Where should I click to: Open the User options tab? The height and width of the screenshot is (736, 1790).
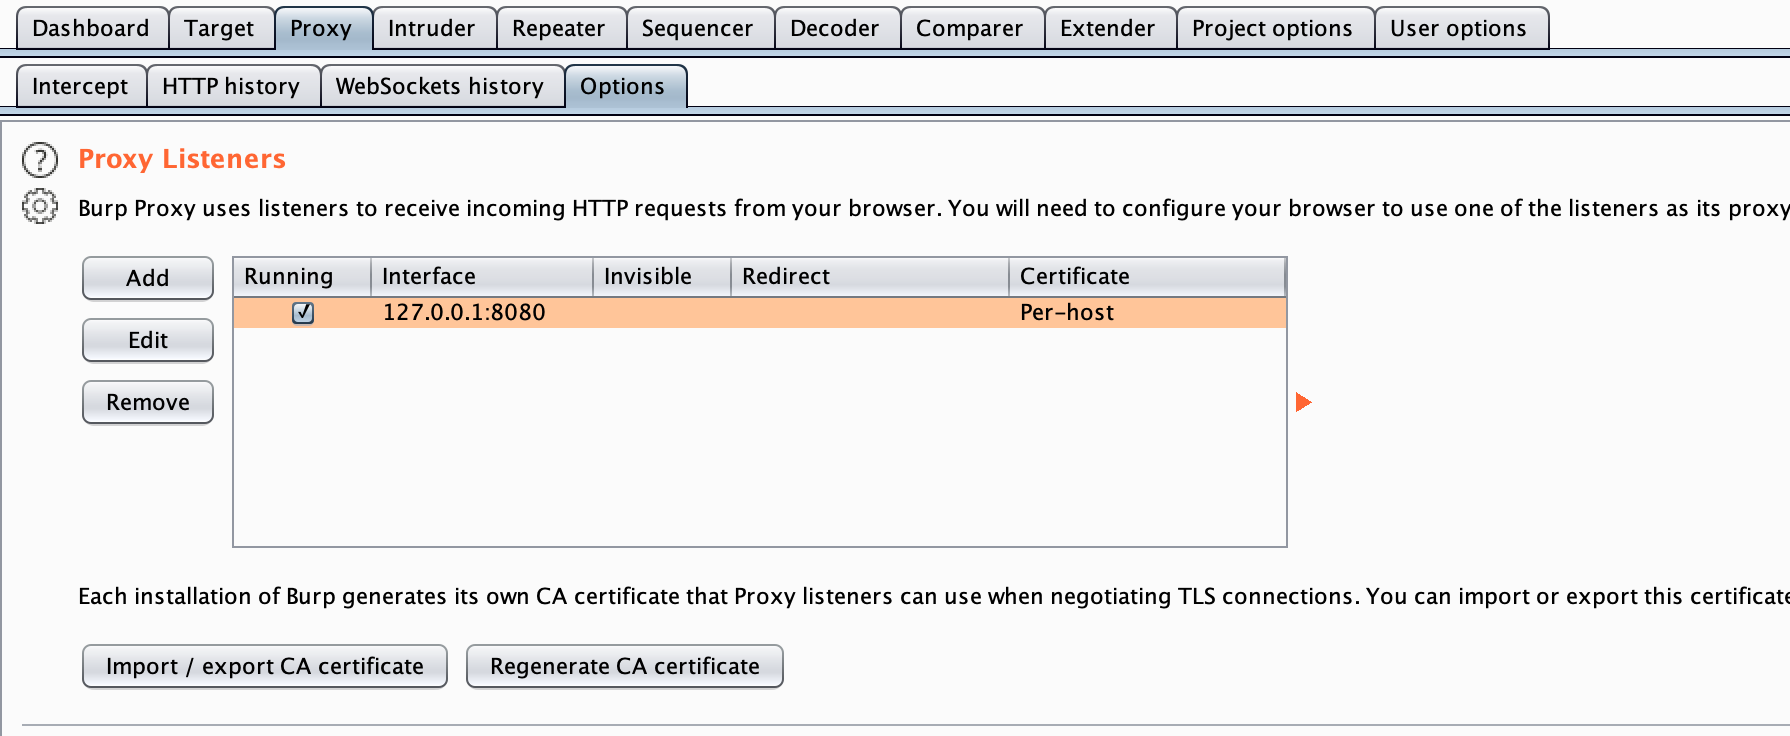(x=1459, y=28)
